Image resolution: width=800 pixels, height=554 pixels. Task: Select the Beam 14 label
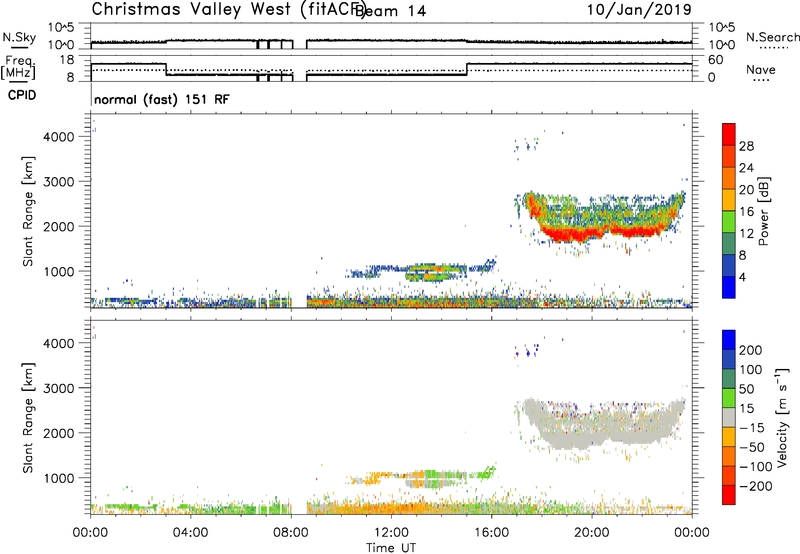click(392, 11)
